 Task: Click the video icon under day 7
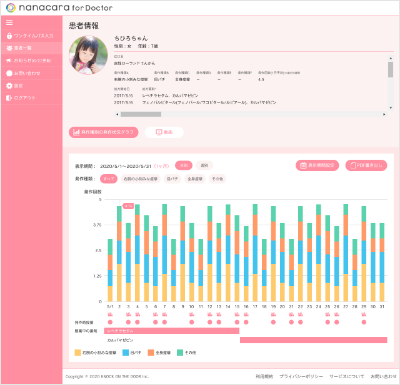click(164, 314)
